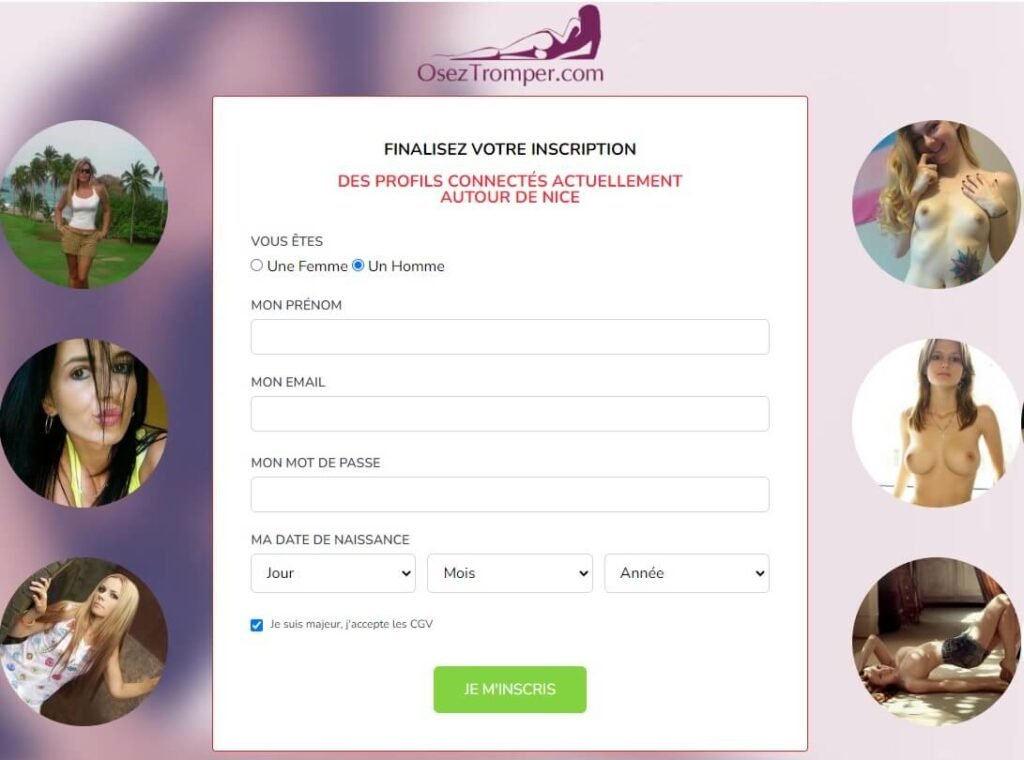Open profile photo of woman lying on floor
The width and height of the screenshot is (1024, 760).
[936, 641]
